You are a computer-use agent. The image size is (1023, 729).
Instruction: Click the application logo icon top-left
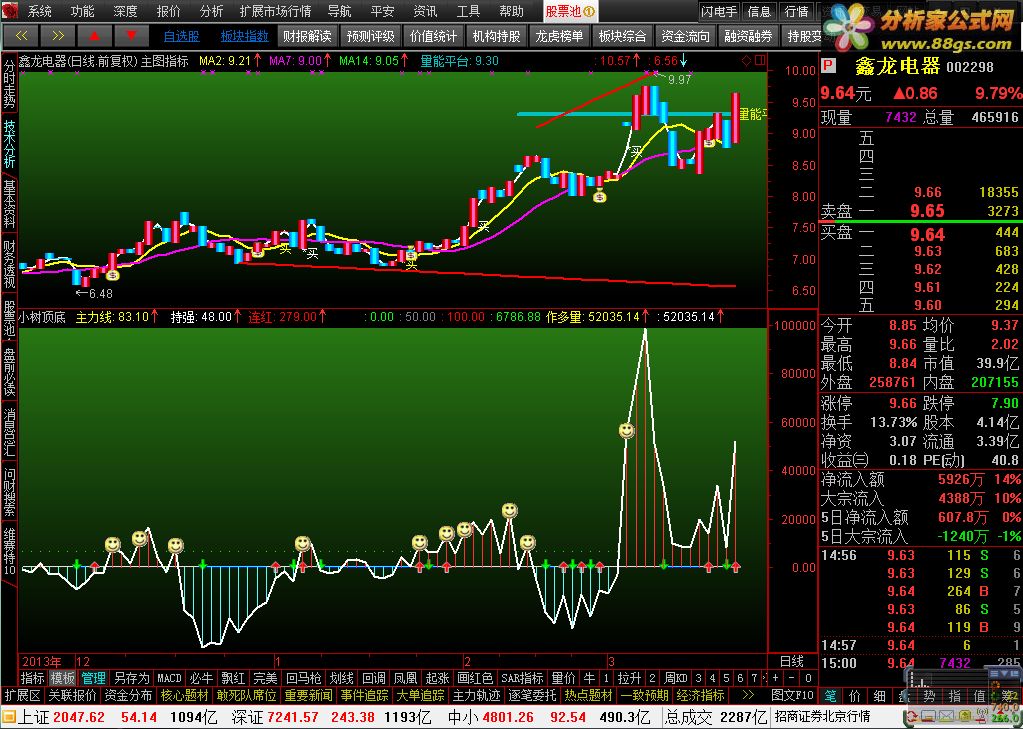point(10,10)
